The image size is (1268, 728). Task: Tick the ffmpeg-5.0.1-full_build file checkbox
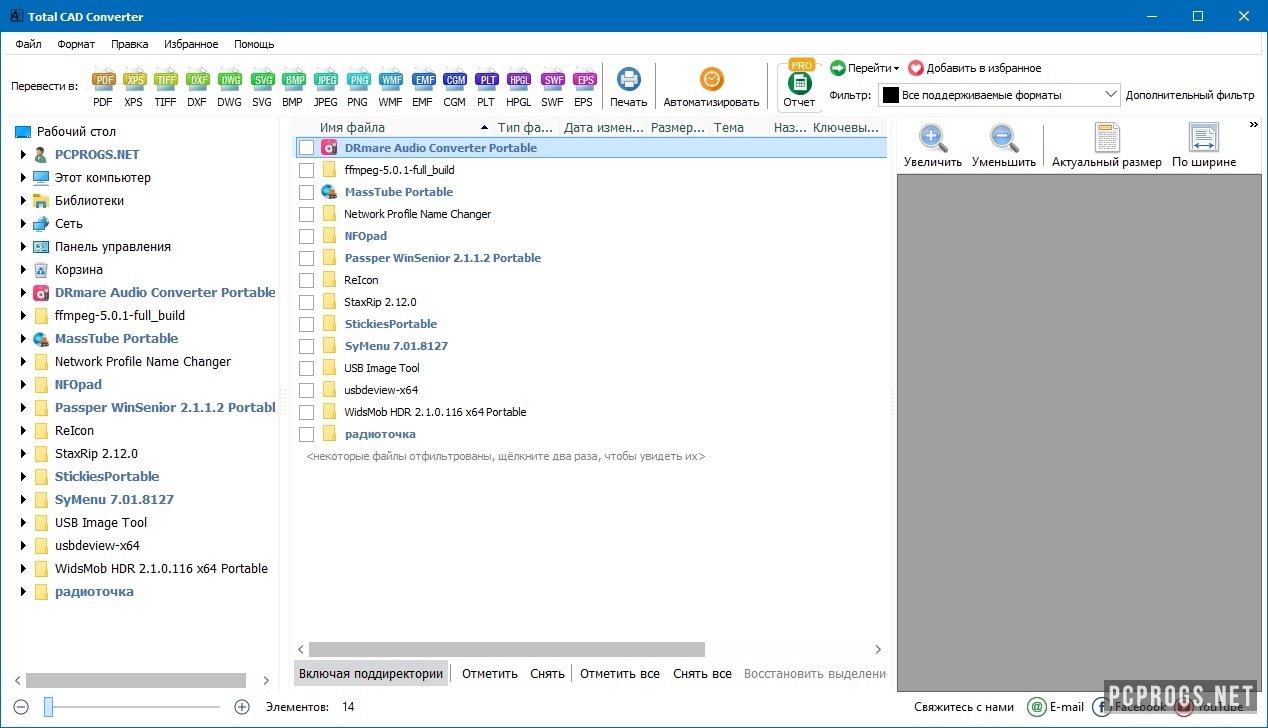tap(307, 170)
